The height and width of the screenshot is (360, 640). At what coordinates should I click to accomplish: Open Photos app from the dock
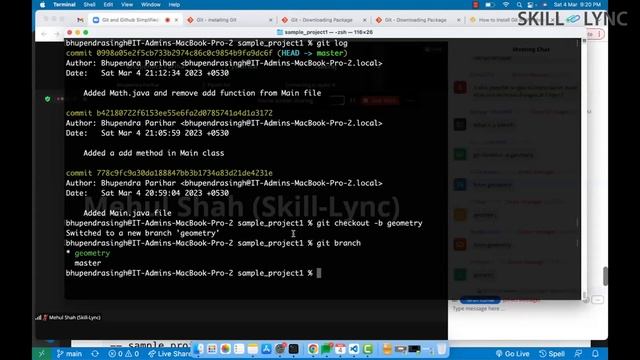(x=225, y=349)
